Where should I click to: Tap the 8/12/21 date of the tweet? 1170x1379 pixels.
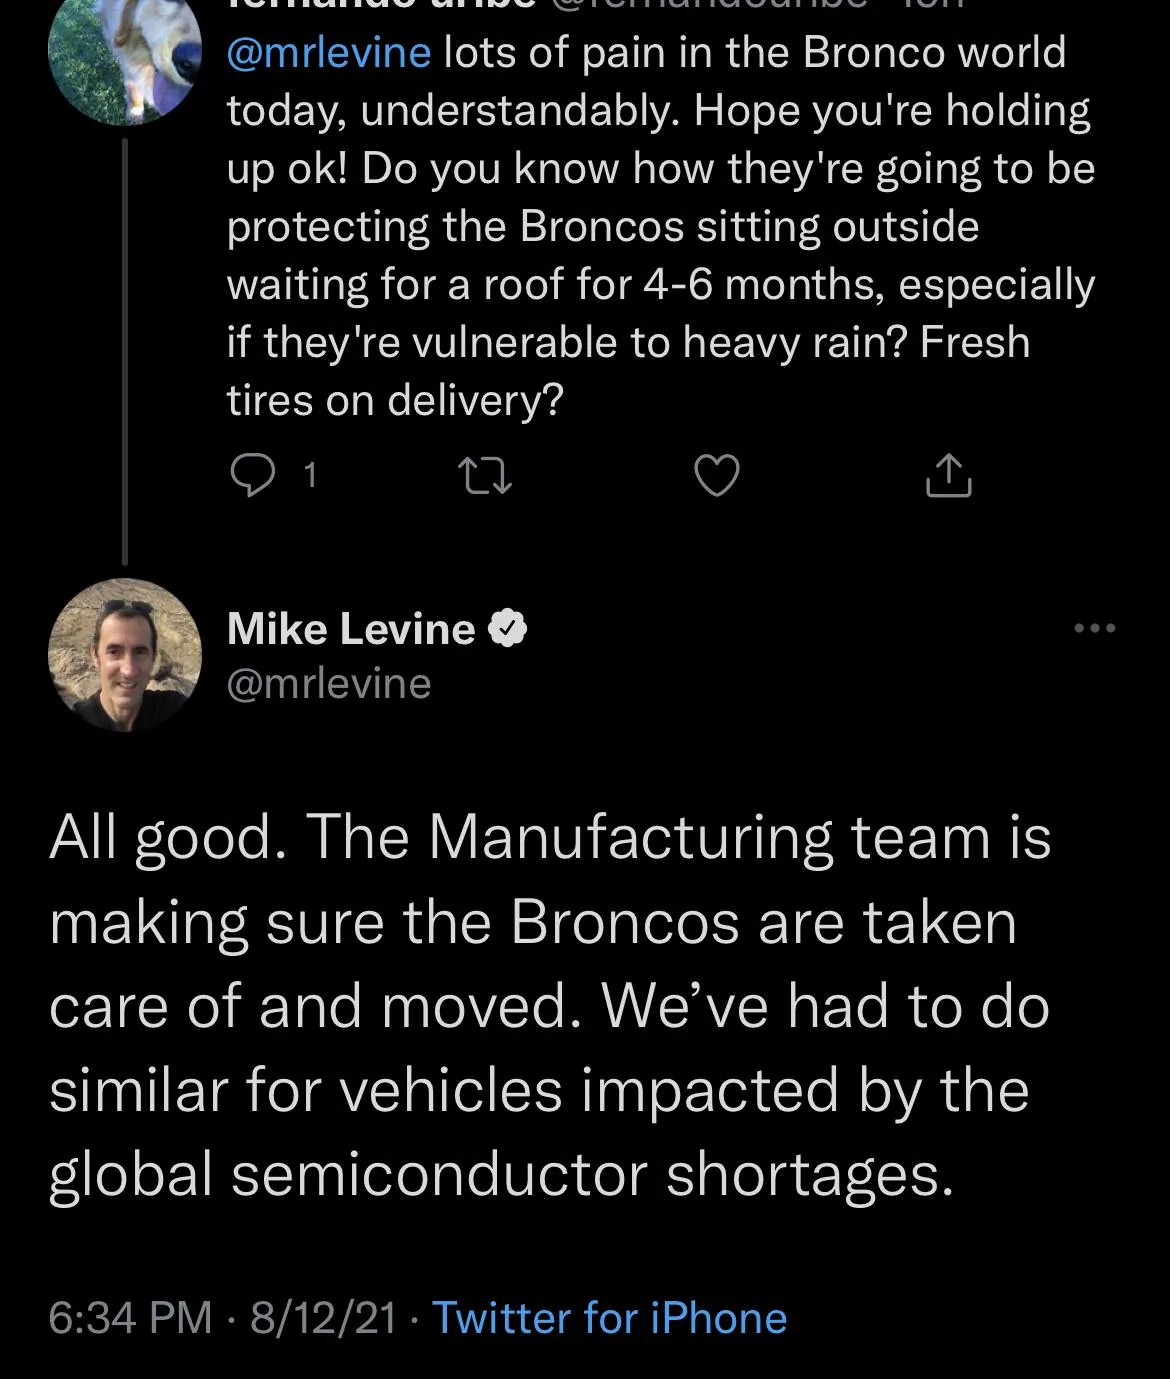(x=323, y=1318)
